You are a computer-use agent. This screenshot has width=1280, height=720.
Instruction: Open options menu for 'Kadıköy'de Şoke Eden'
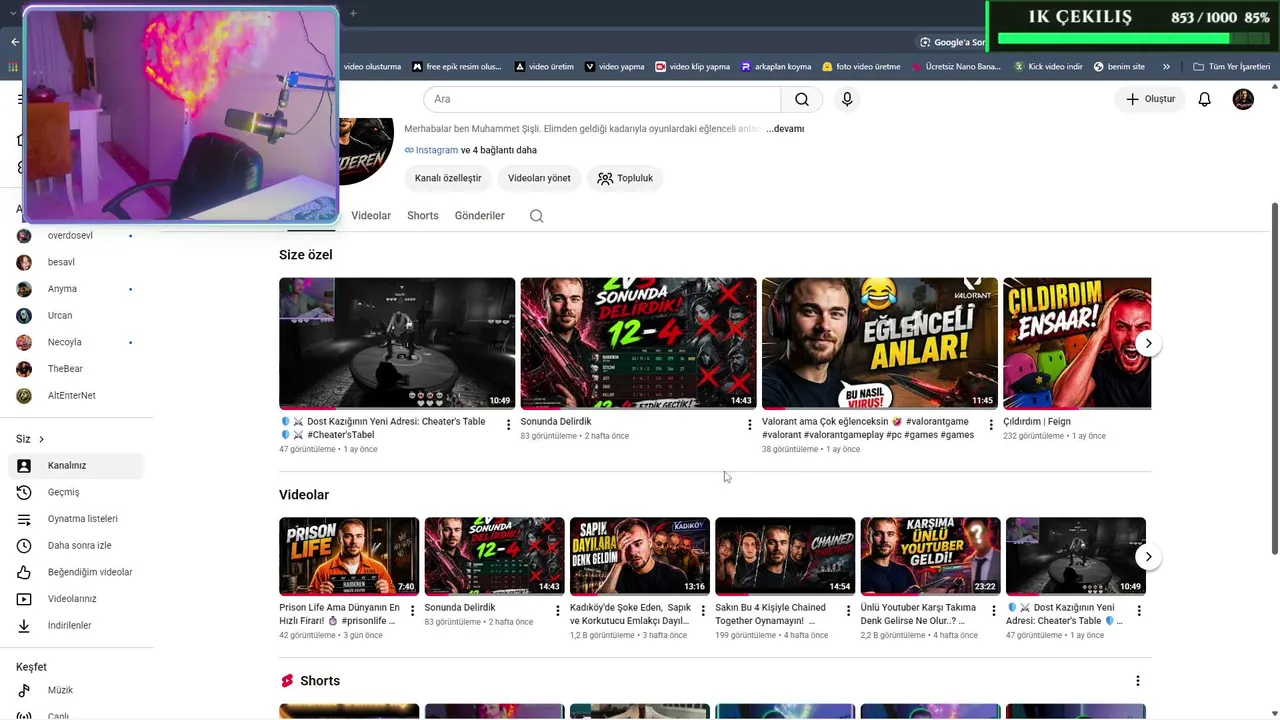point(703,611)
